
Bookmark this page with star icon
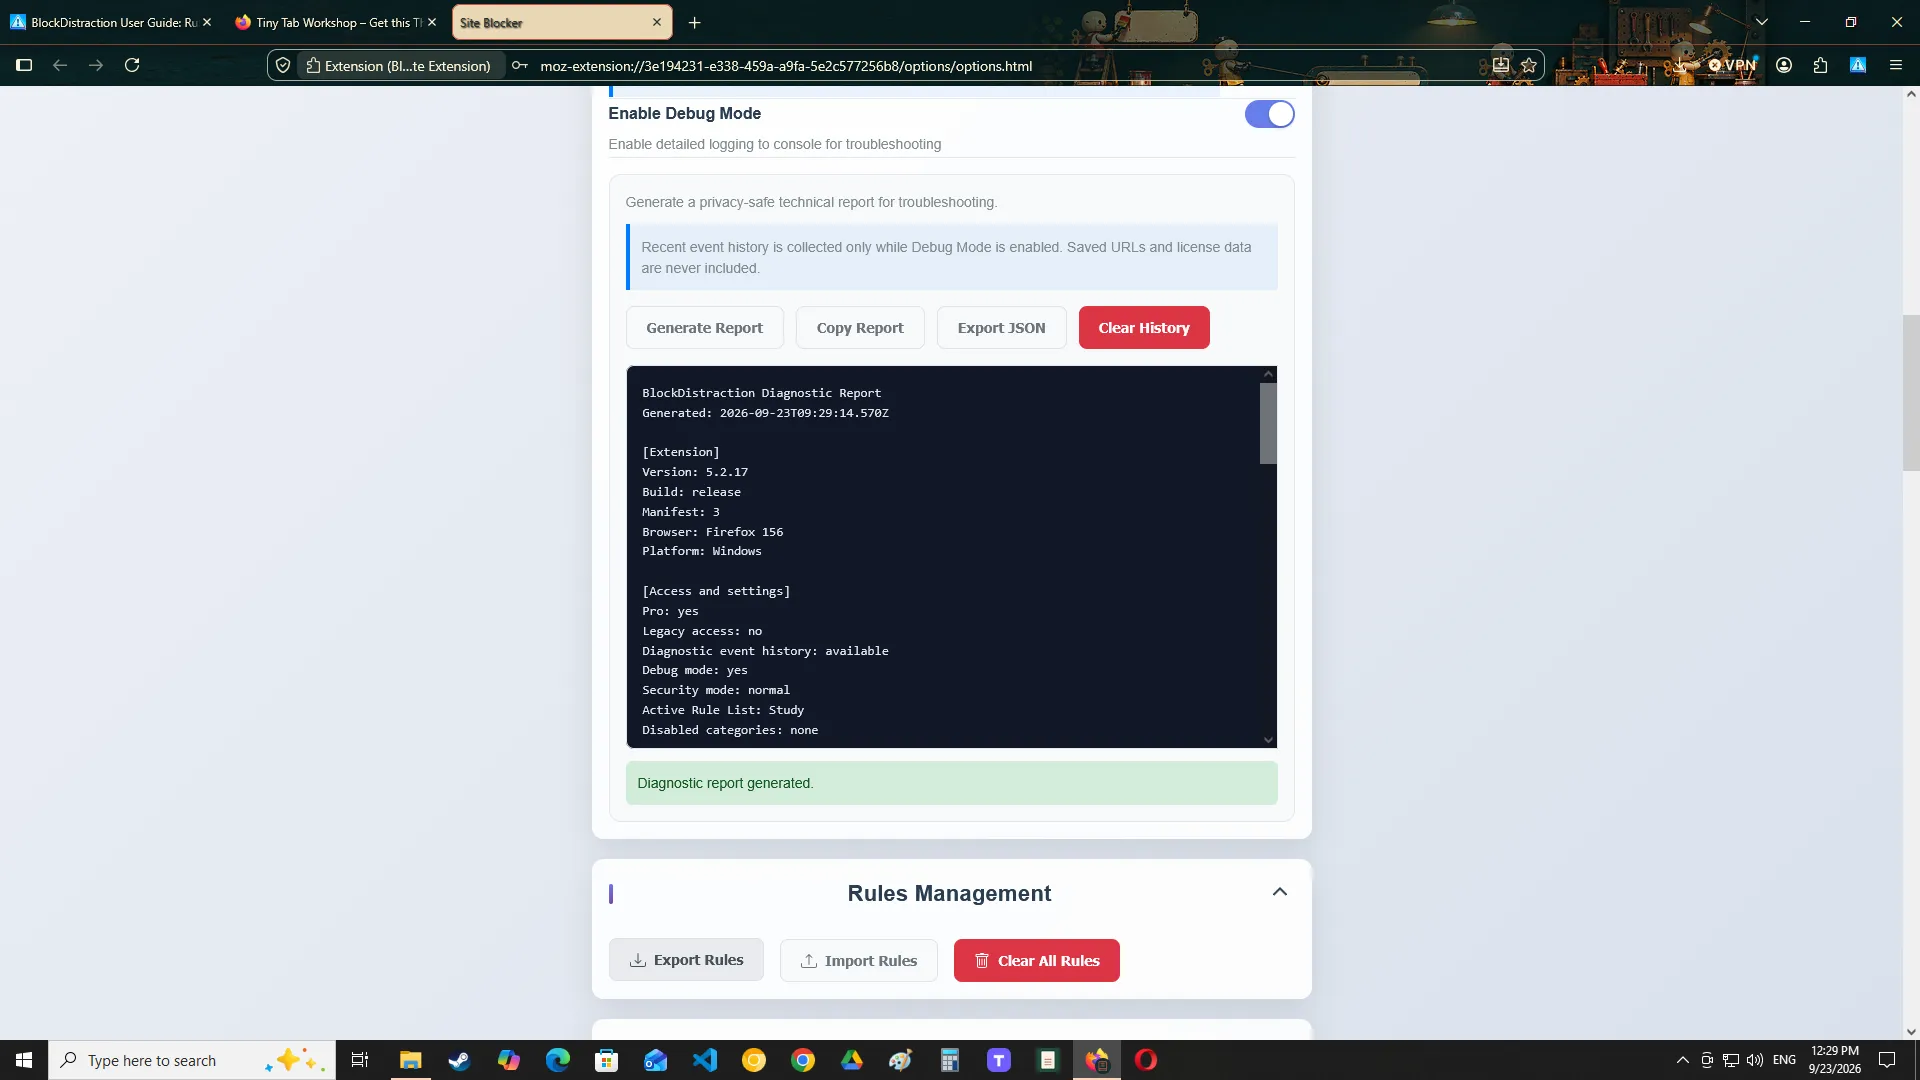1529,65
